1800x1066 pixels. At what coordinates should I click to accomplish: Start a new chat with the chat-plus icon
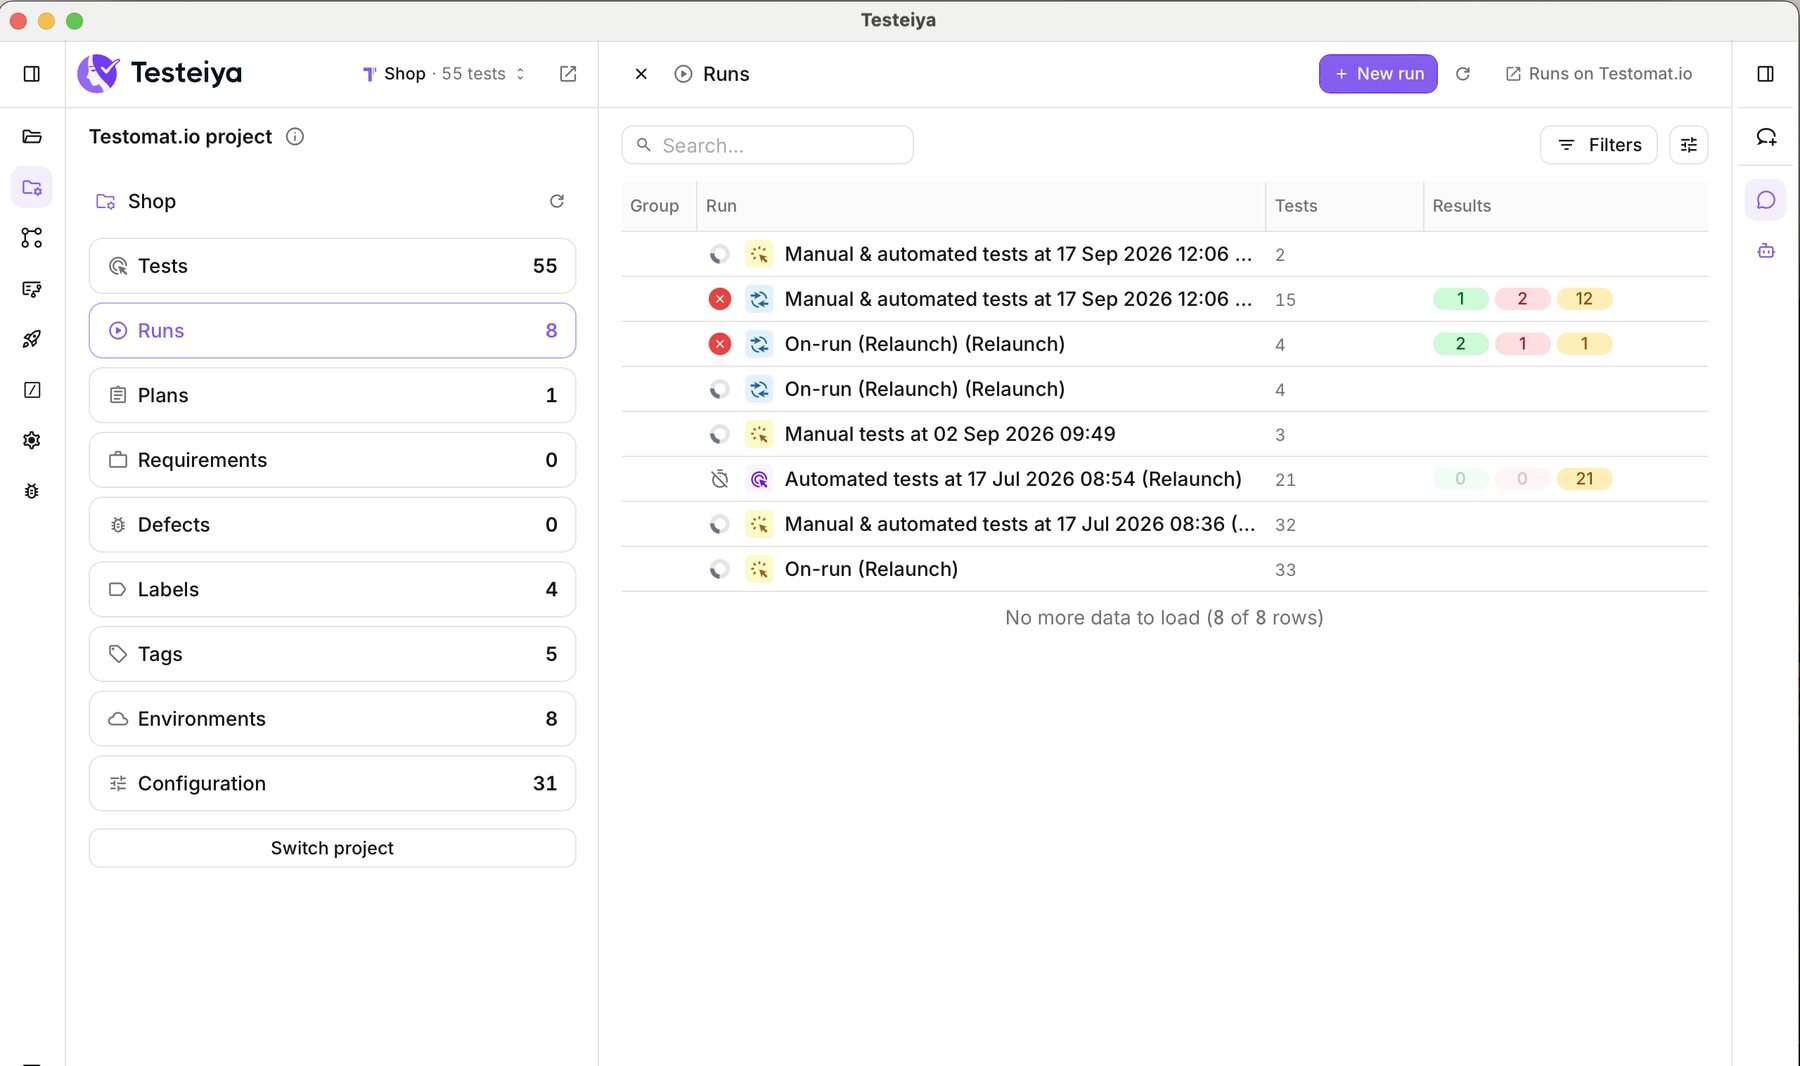point(1766,137)
